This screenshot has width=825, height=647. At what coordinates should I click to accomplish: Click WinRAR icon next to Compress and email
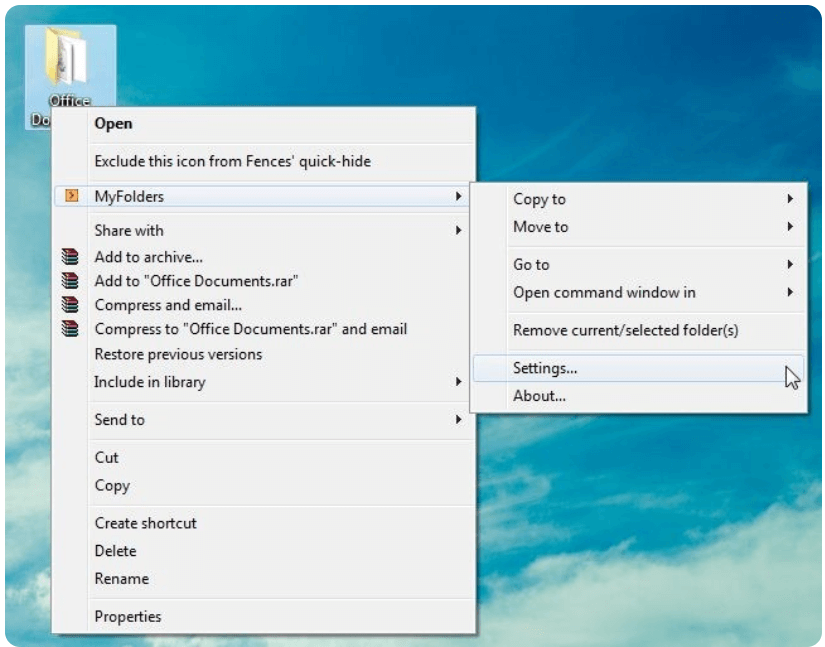click(x=70, y=305)
